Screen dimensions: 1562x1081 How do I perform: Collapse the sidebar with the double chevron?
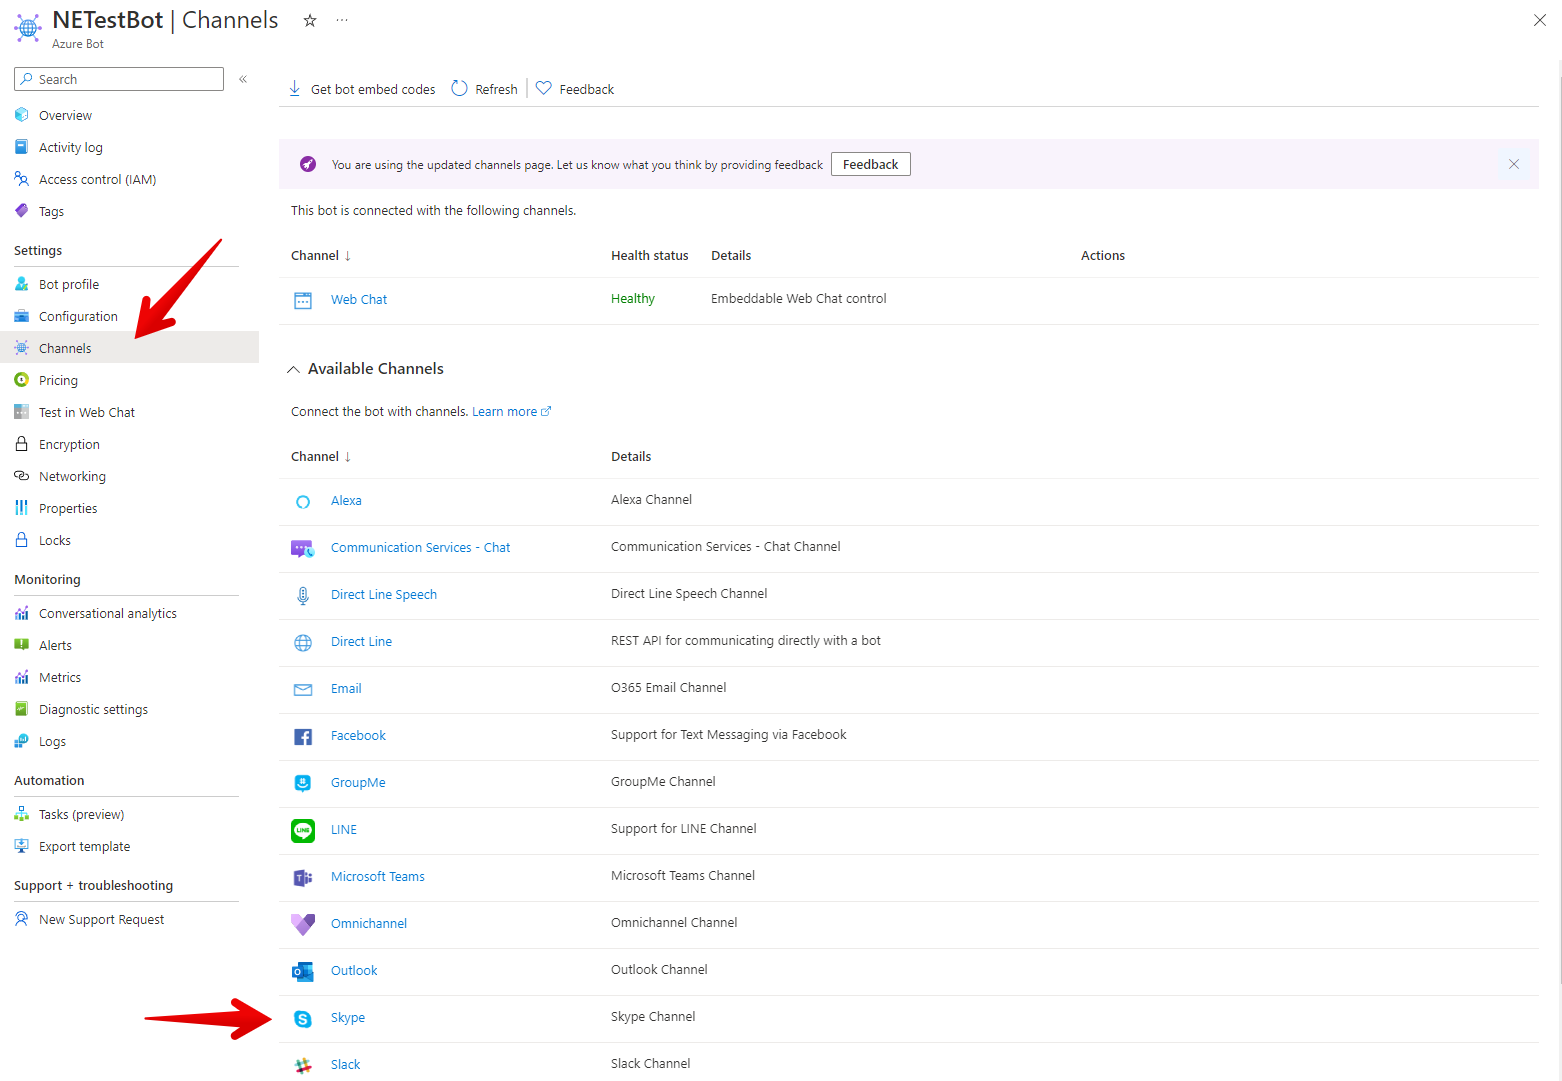click(x=243, y=79)
